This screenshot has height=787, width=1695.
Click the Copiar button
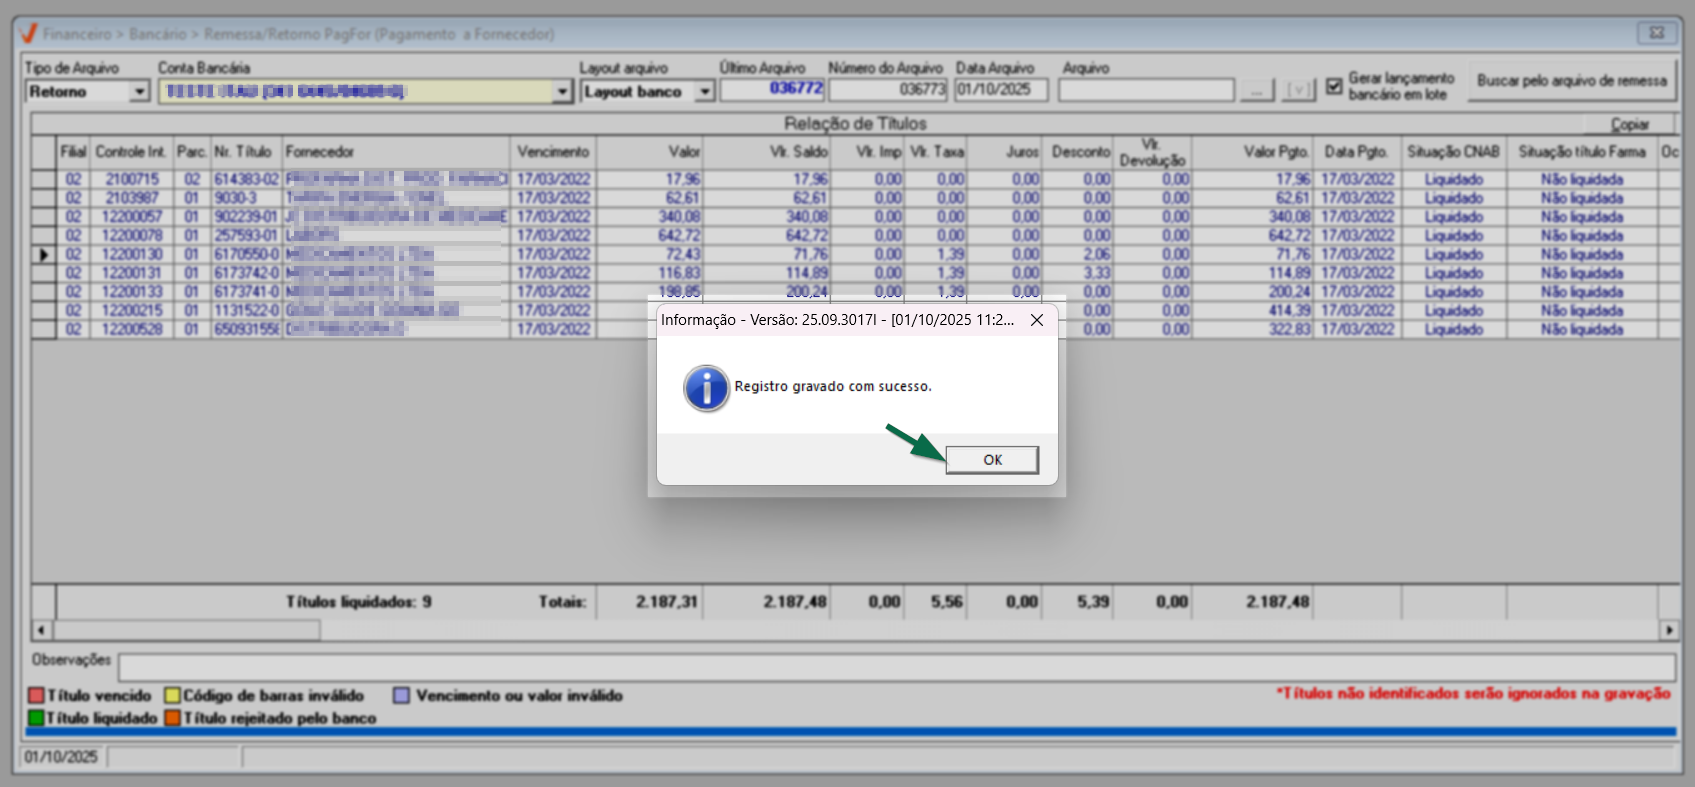[1629, 125]
